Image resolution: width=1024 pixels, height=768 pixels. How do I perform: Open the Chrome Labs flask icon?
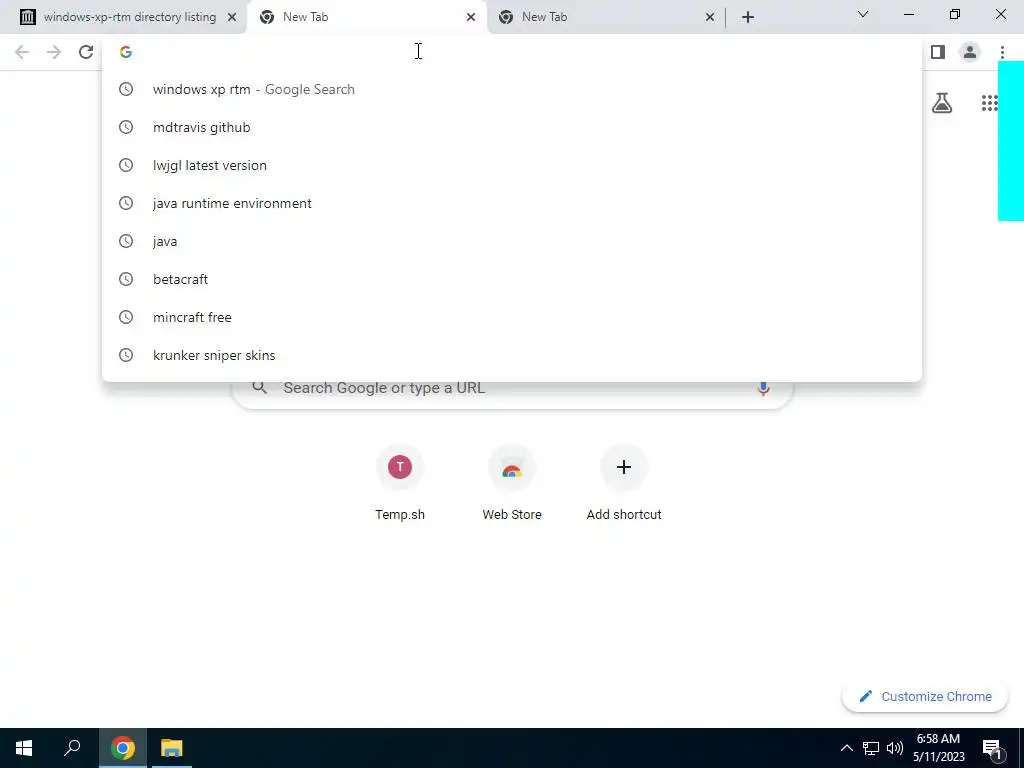click(x=942, y=103)
